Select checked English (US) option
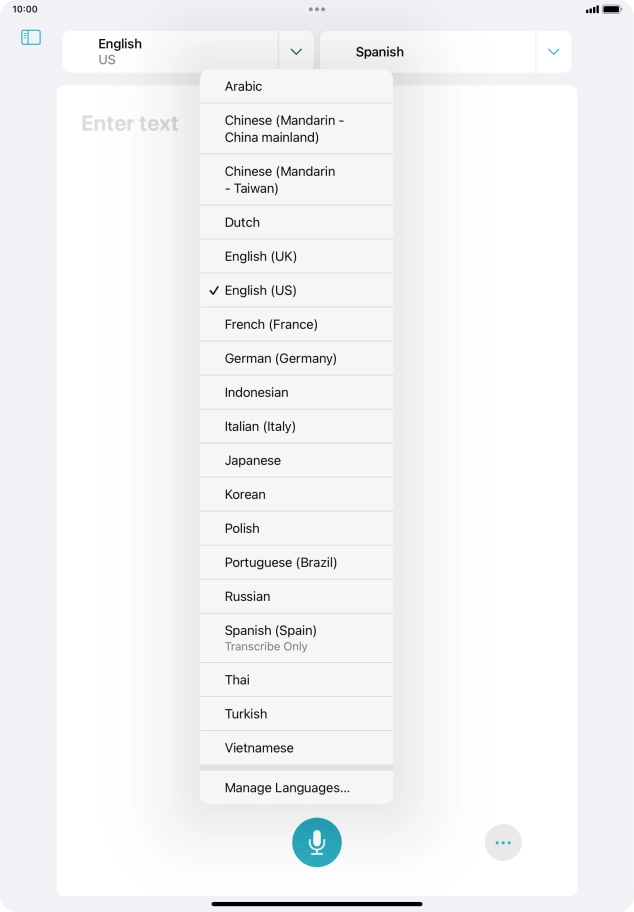This screenshot has width=634, height=912. click(x=296, y=290)
